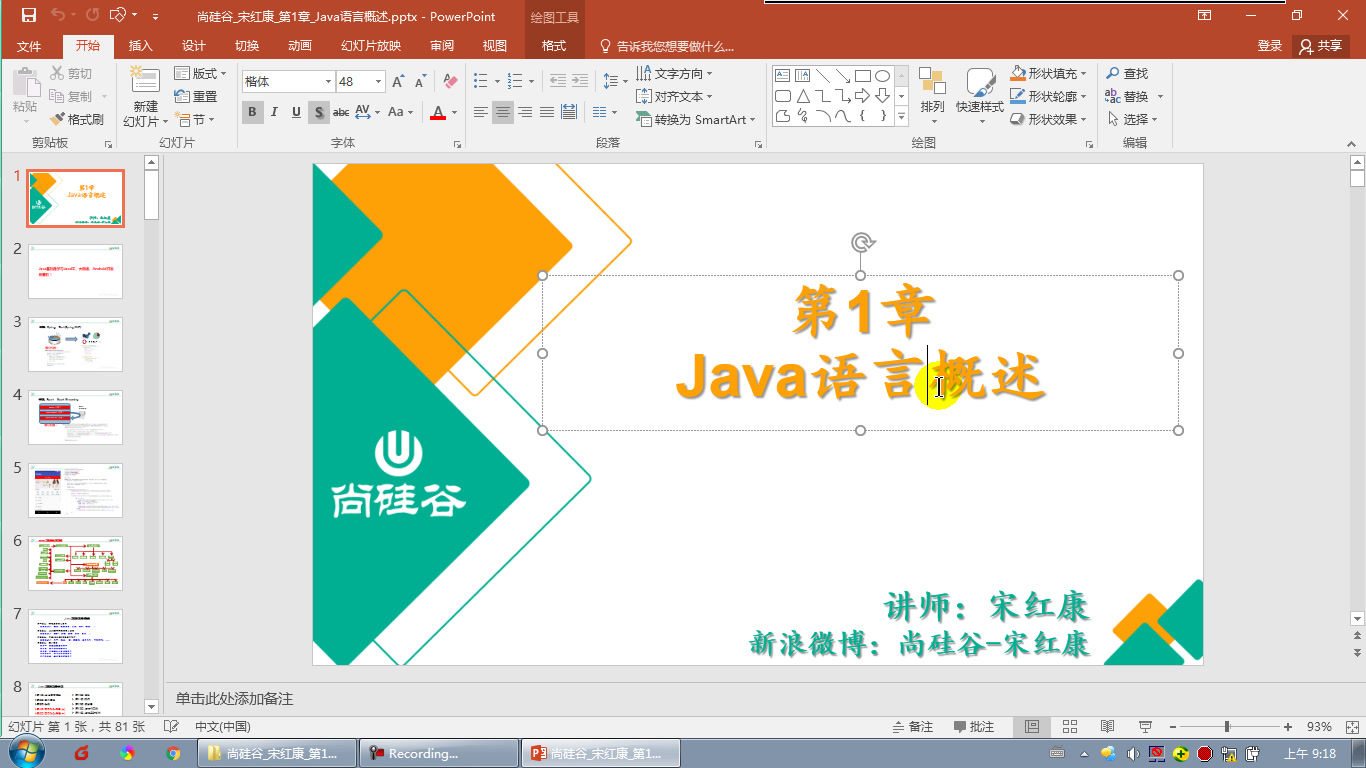Select the text box shape in gallery

pos(783,76)
